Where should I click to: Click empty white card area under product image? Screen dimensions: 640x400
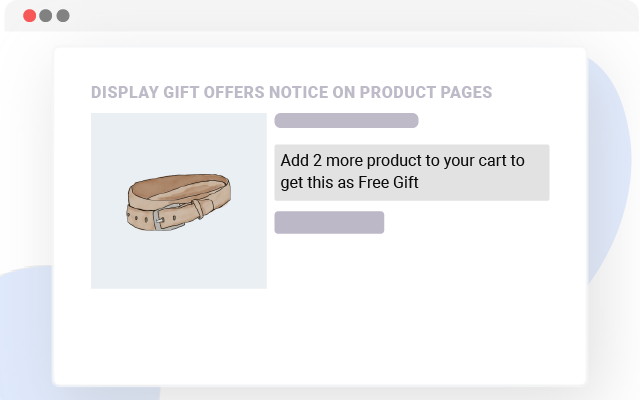click(179, 335)
